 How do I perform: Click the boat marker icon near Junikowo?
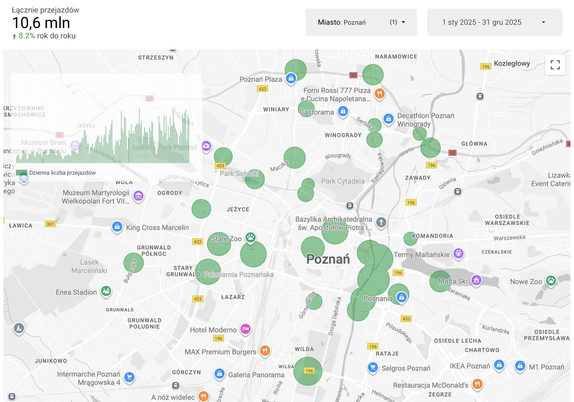pyautogui.click(x=19, y=328)
